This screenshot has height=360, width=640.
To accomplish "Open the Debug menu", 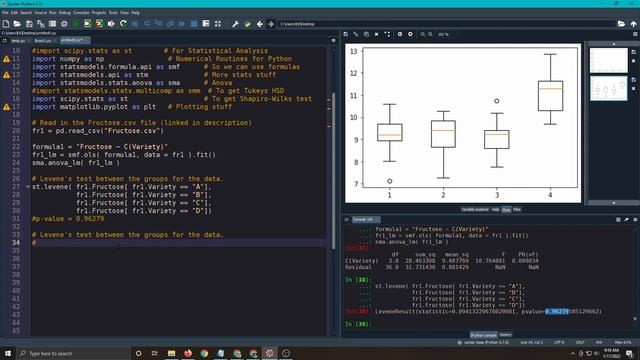I will (x=64, y=13).
